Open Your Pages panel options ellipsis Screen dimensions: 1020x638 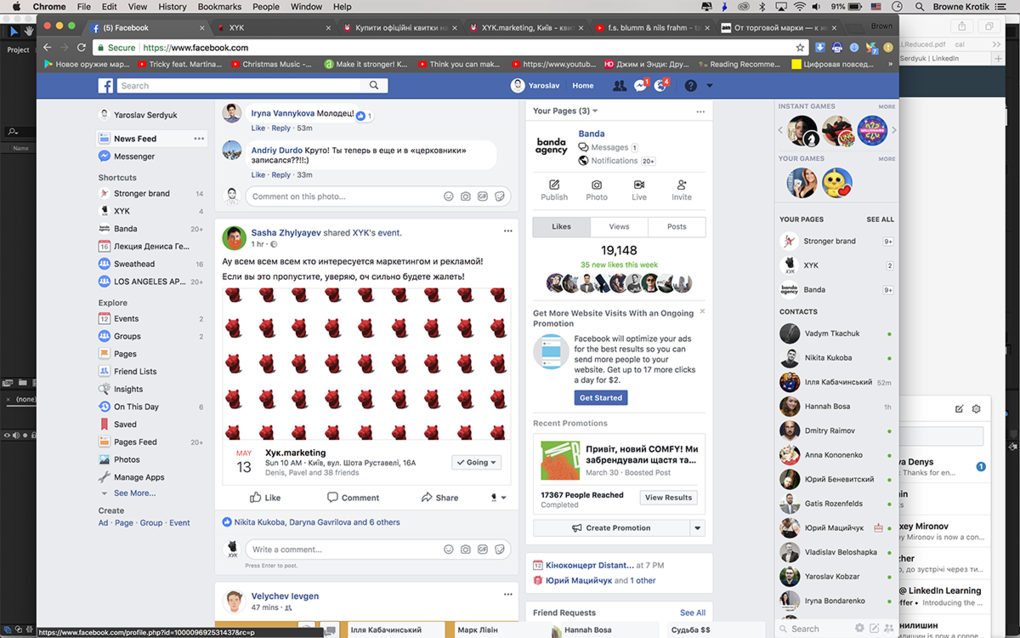[701, 111]
